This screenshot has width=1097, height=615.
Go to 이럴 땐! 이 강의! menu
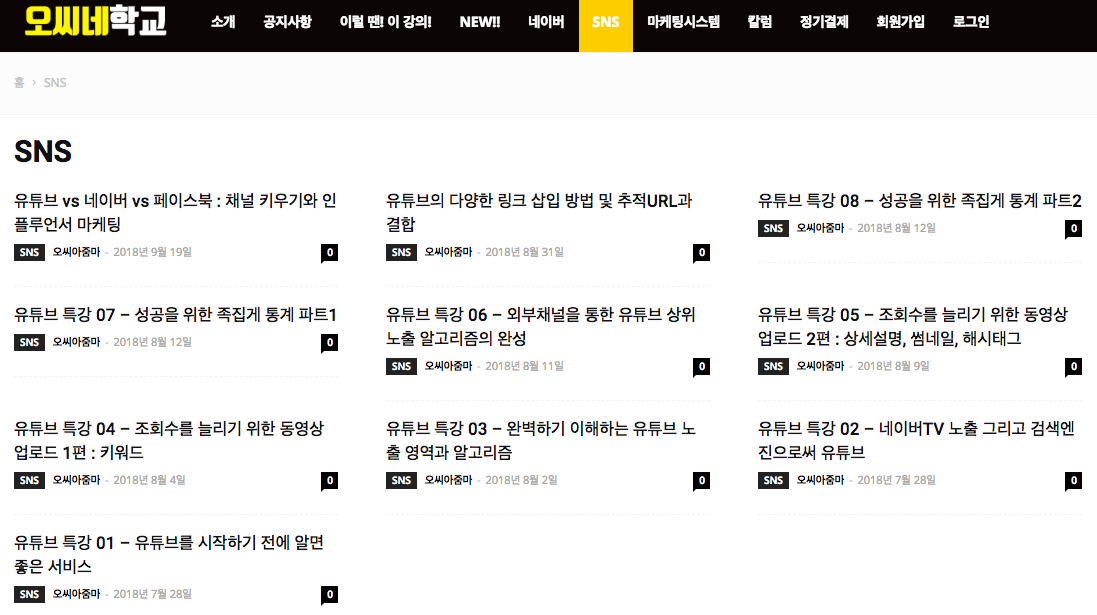click(385, 22)
